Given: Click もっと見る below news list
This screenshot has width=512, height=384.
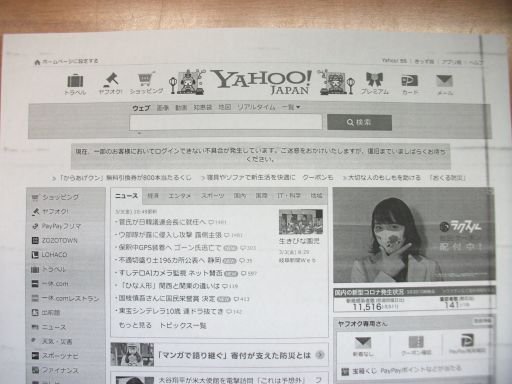Looking at the screenshot, I should [135, 325].
